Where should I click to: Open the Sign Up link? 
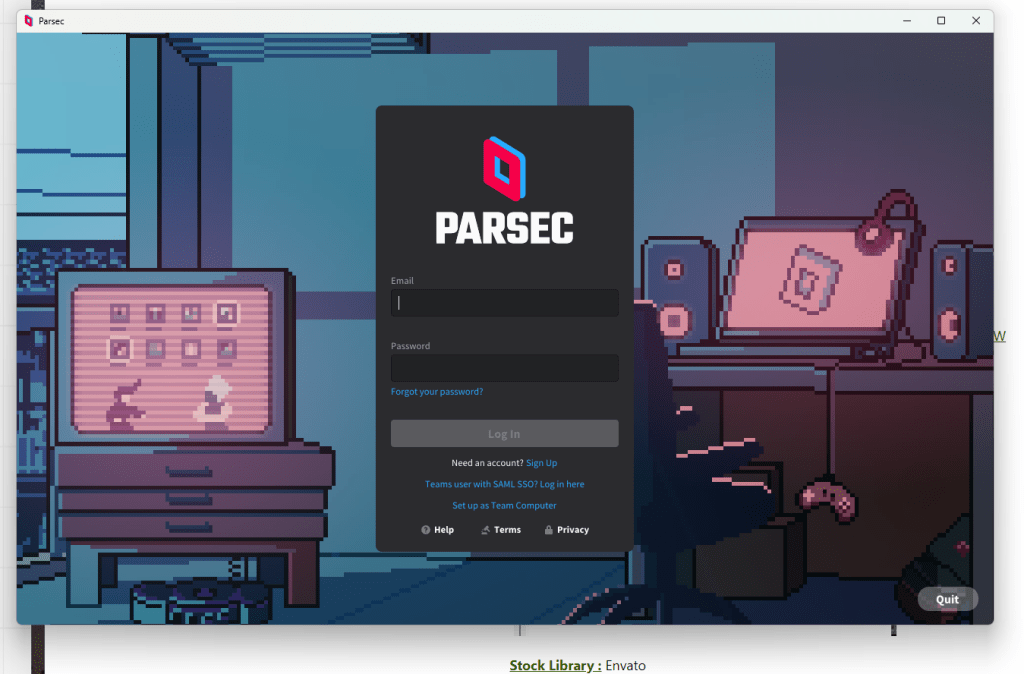click(541, 463)
